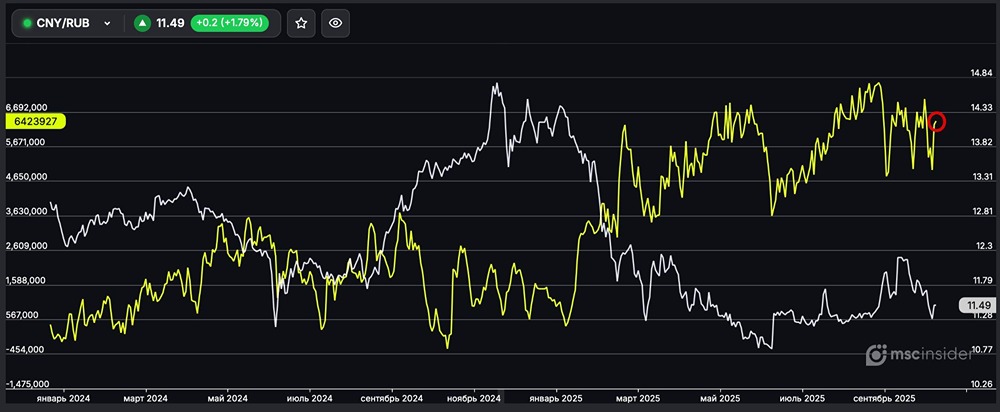Click the 4,650,000 left axis value
1000x412 pixels.
(25, 177)
